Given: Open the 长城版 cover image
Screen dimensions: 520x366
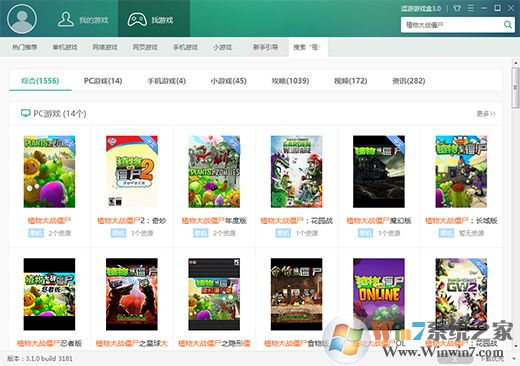Looking at the screenshot, I should coord(461,171).
